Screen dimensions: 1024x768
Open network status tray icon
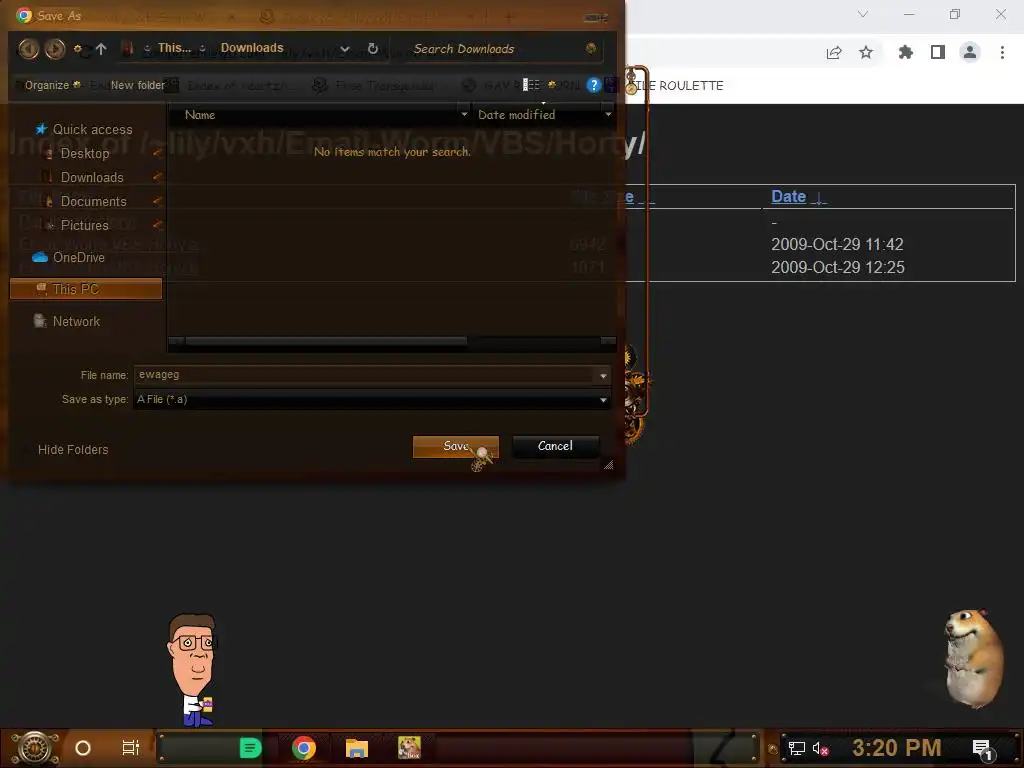[x=797, y=748]
